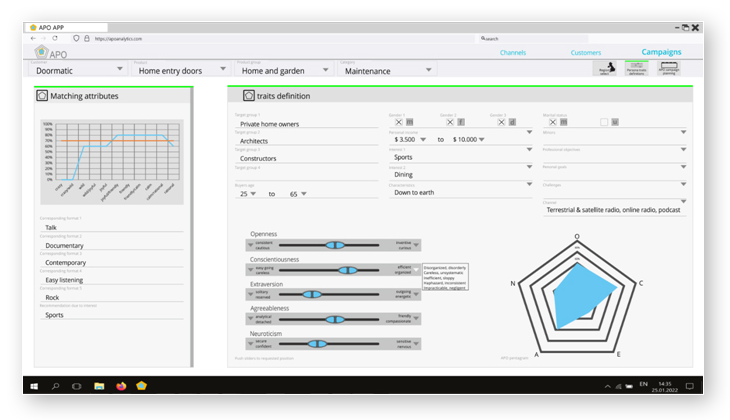The width and height of the screenshot is (730, 420).
Task: Launch Firefox from the taskbar
Action: [121, 385]
